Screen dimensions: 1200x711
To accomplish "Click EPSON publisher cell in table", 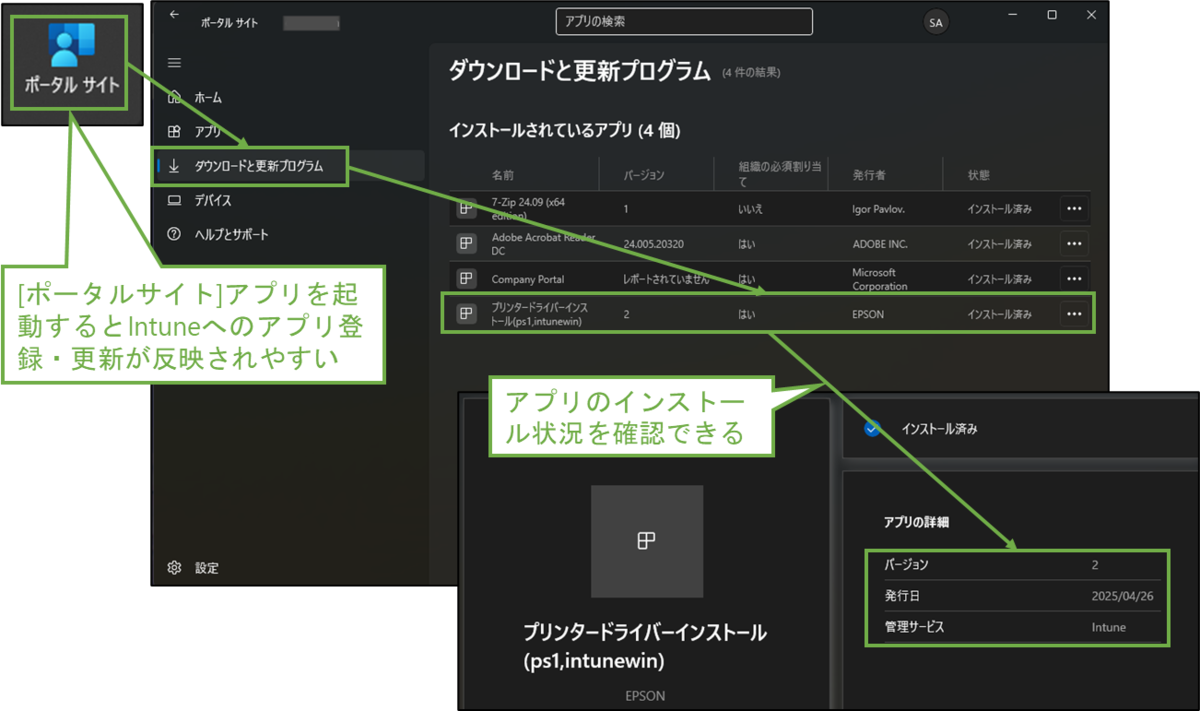I will pos(868,314).
